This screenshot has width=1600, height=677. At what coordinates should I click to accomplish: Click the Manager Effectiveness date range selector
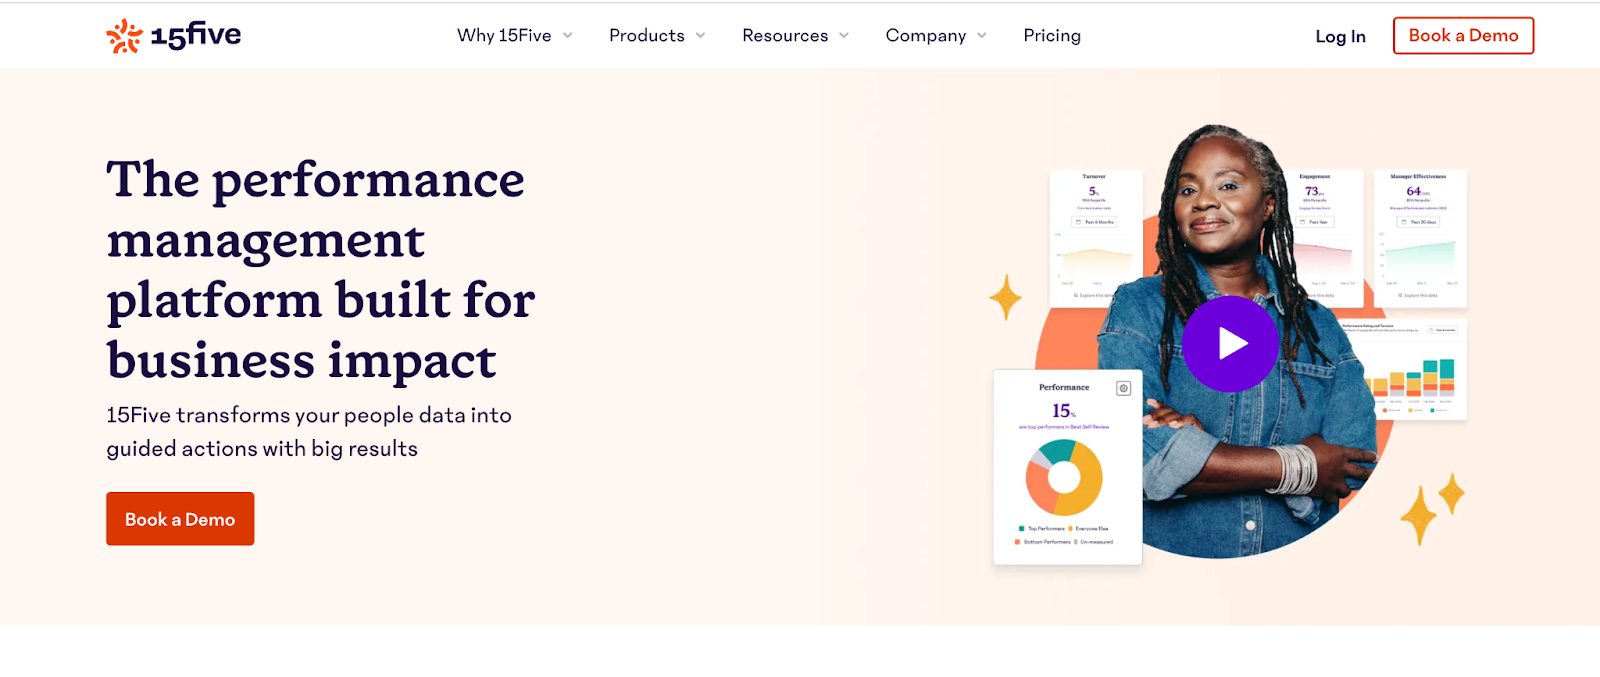click(x=1418, y=222)
